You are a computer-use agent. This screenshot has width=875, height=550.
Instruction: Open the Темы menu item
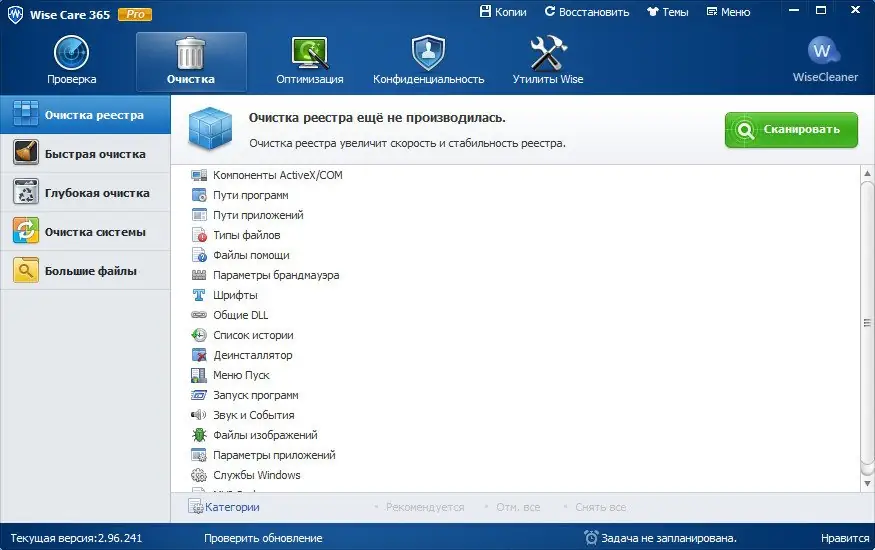[x=667, y=12]
